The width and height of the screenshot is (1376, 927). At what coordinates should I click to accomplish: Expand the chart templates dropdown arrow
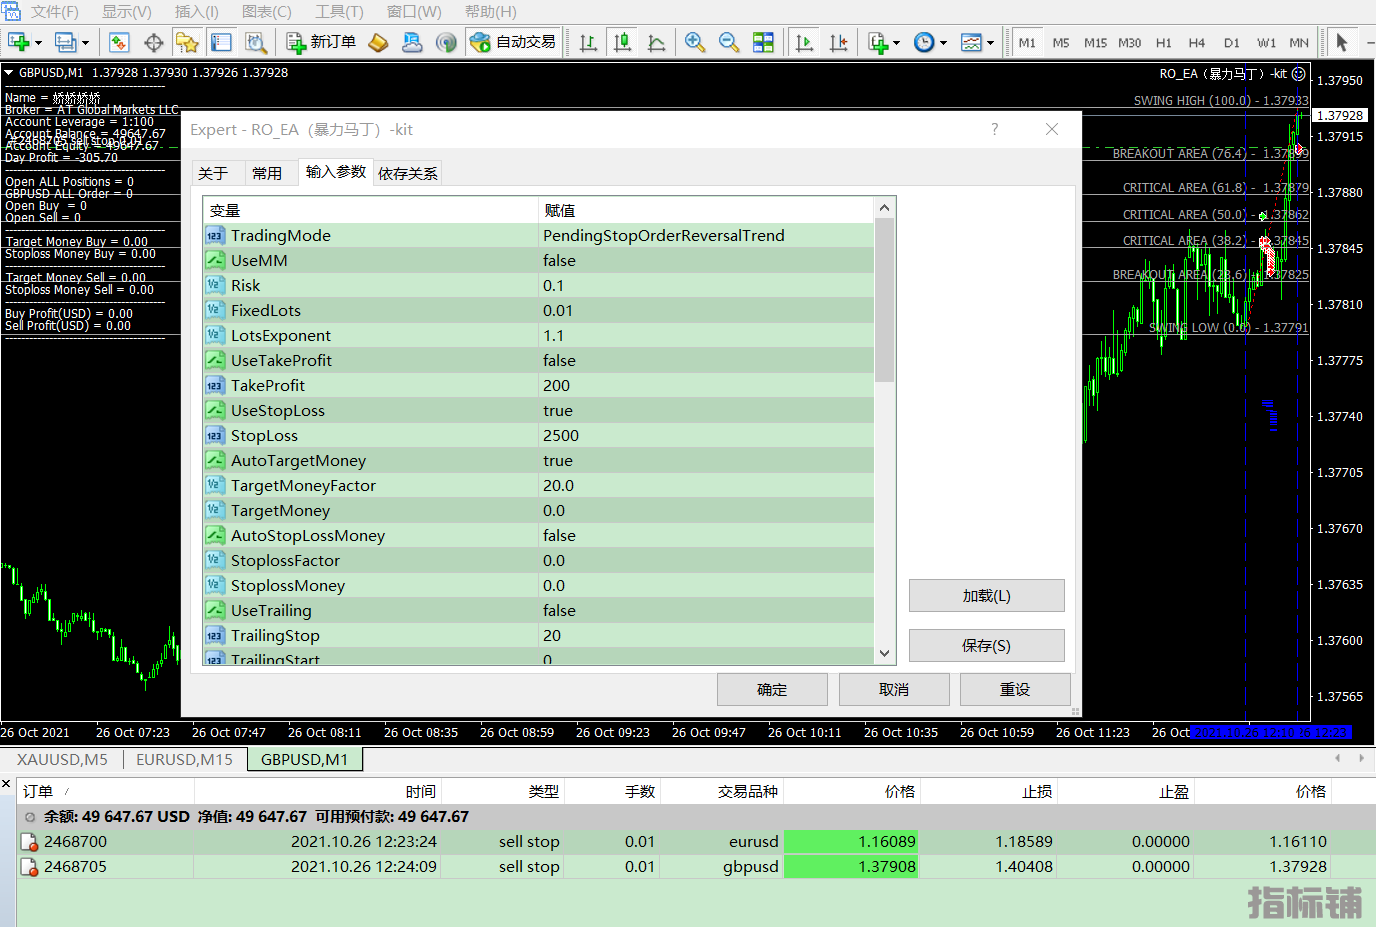click(990, 43)
